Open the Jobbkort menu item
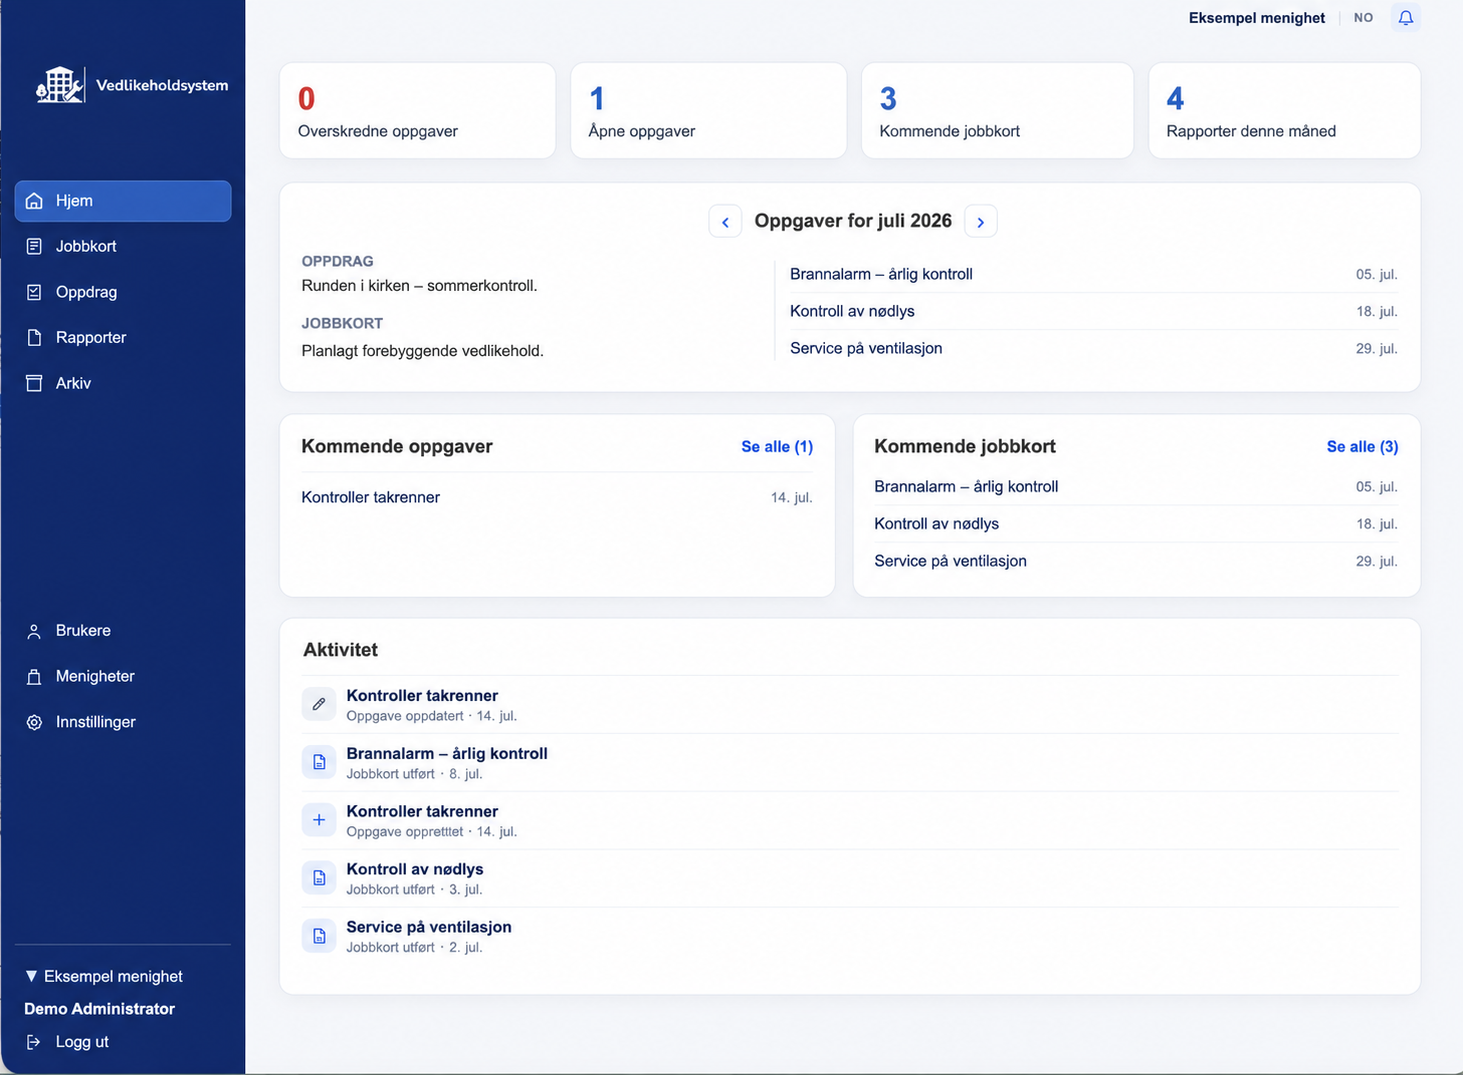 (123, 246)
